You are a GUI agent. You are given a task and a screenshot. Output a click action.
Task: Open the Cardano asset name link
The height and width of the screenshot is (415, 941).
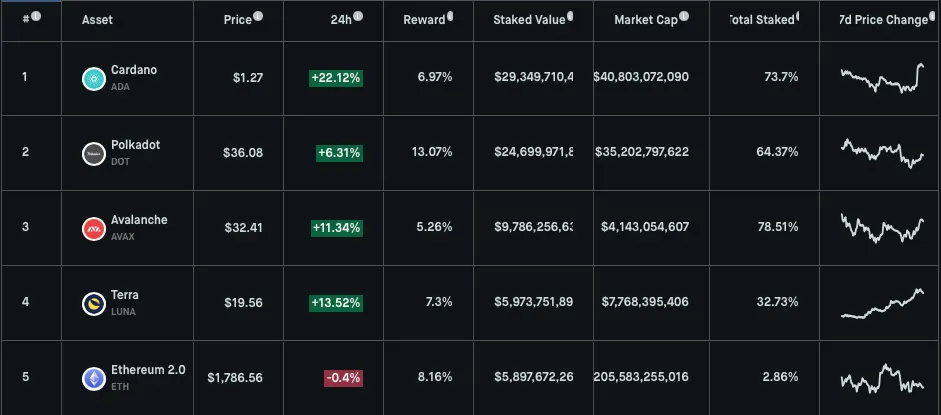point(135,70)
